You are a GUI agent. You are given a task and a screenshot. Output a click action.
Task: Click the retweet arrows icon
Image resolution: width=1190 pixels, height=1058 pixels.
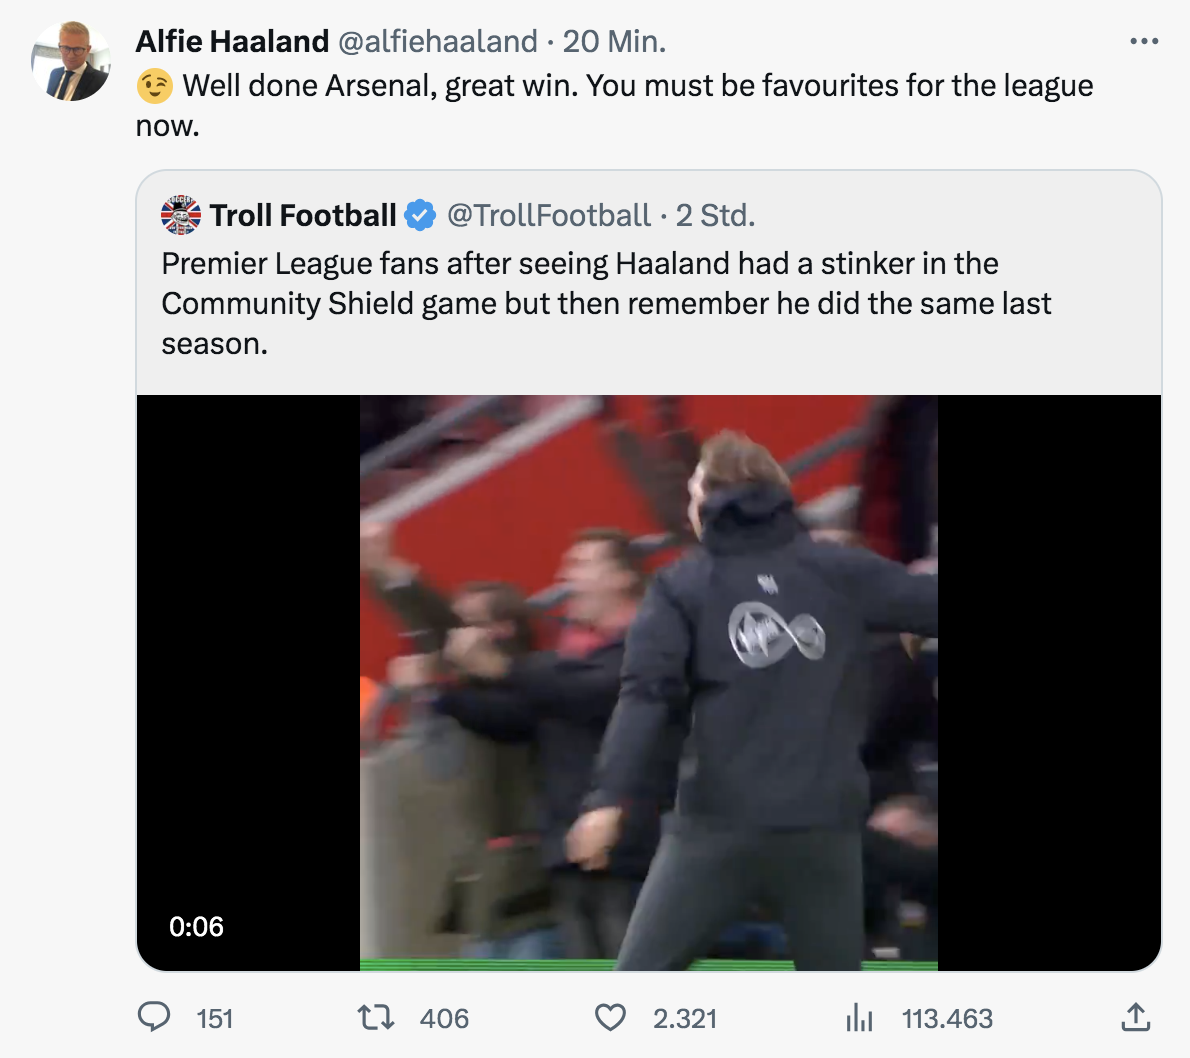[x=376, y=1018]
